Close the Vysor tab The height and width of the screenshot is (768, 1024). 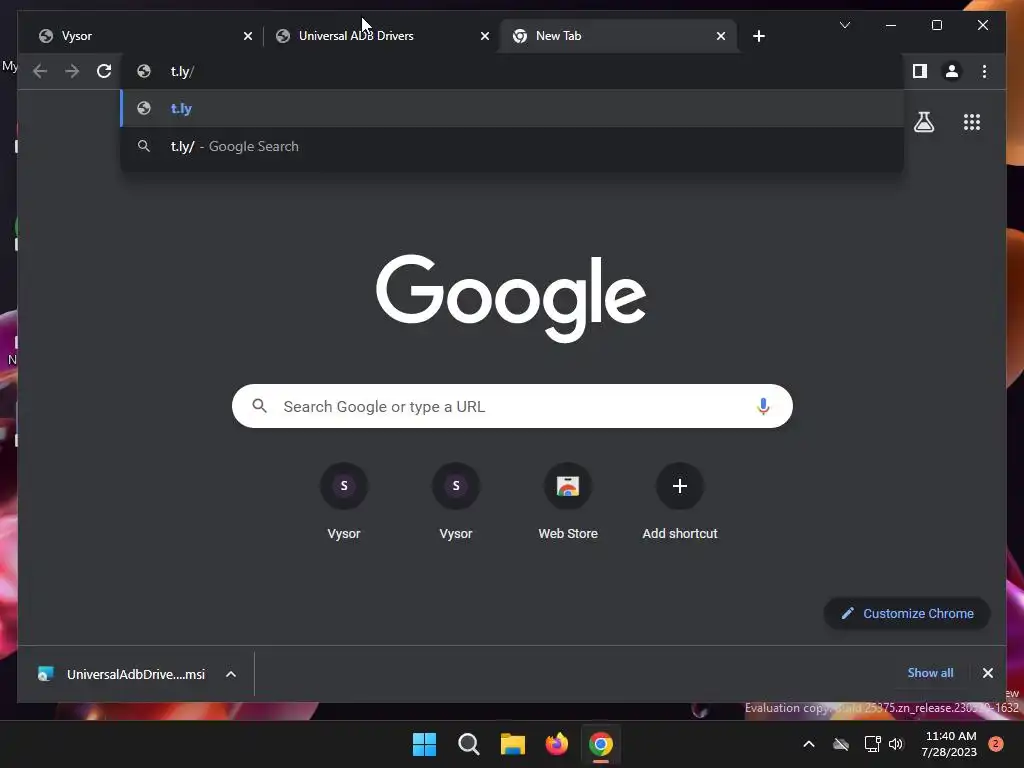pos(248,36)
